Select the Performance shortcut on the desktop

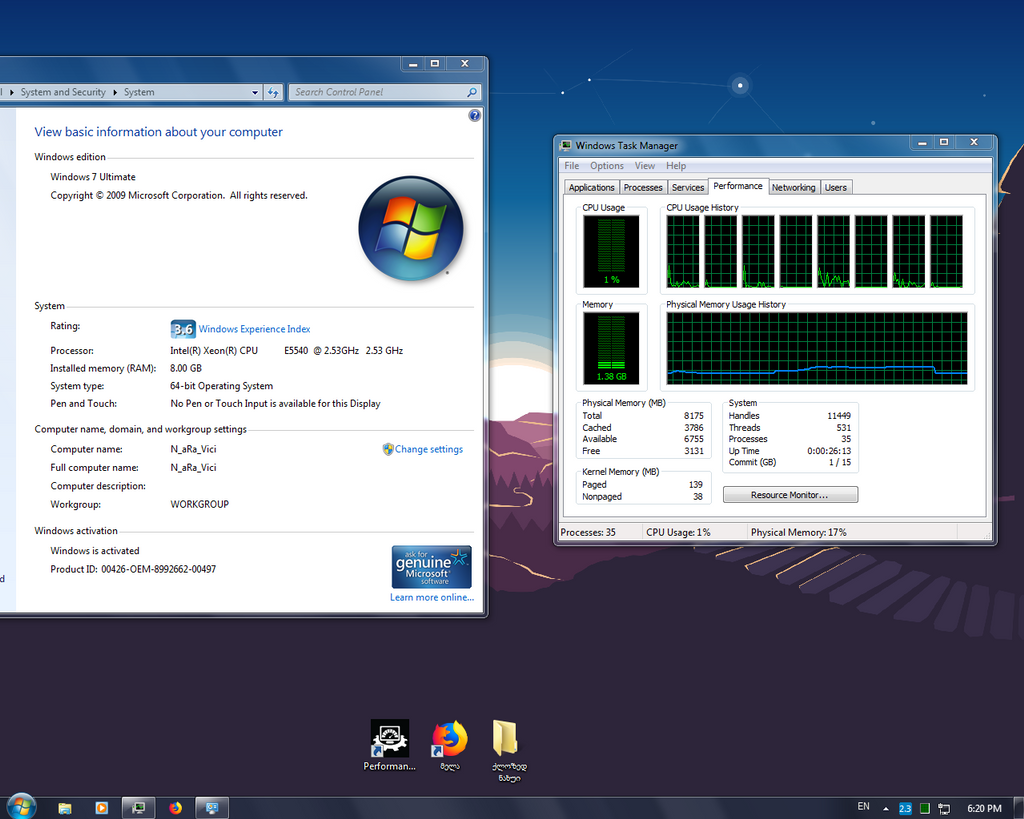pyautogui.click(x=389, y=745)
